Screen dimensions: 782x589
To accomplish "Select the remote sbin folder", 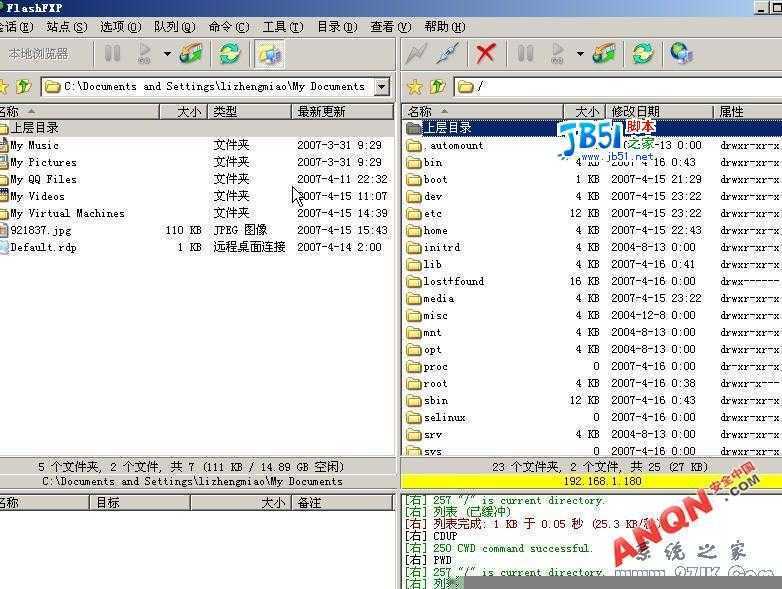I will [435, 400].
